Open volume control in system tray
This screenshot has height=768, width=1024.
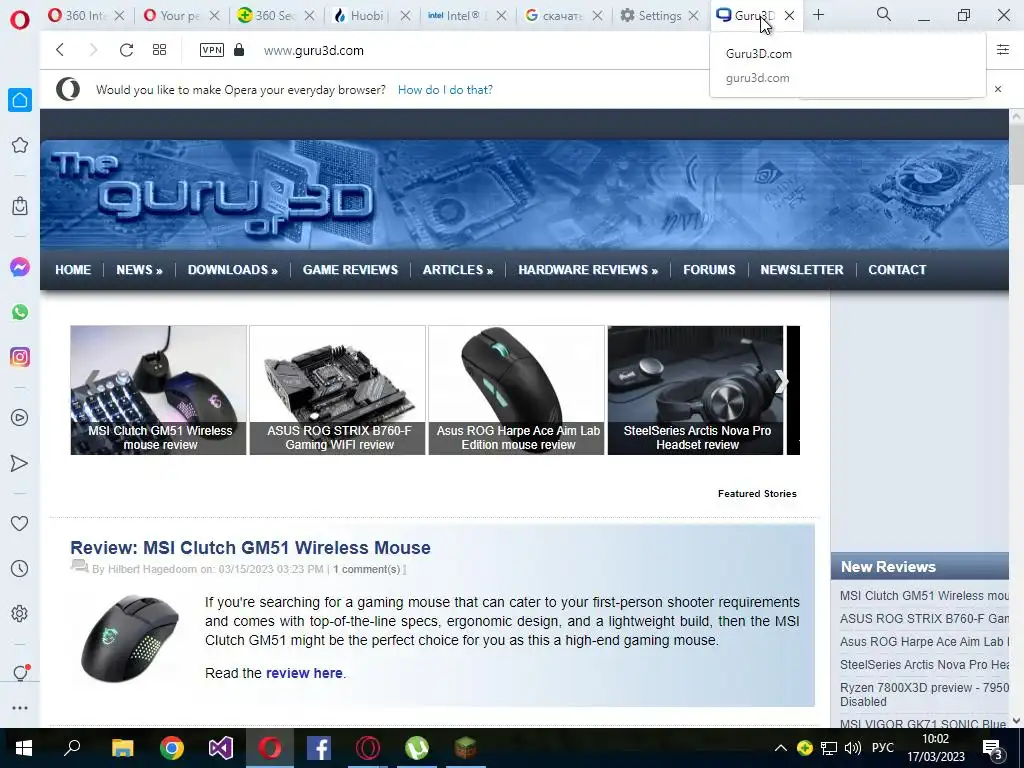pyautogui.click(x=852, y=748)
